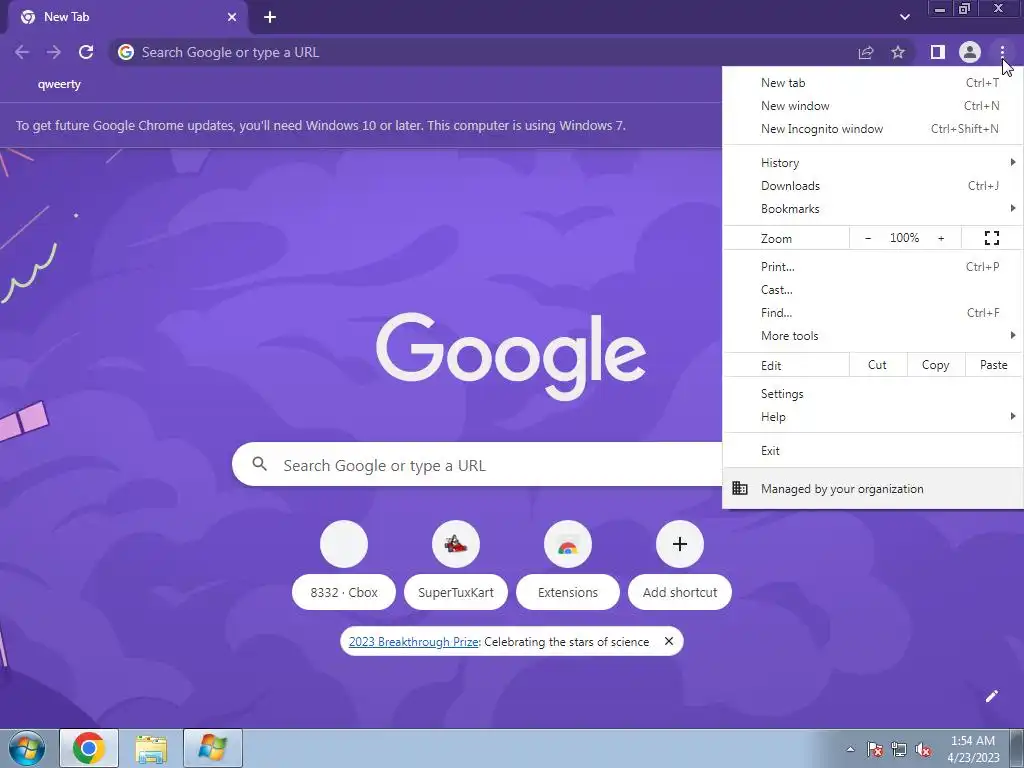Viewport: 1024px width, 768px height.
Task: Click the 100% zoom value
Action: pos(904,238)
